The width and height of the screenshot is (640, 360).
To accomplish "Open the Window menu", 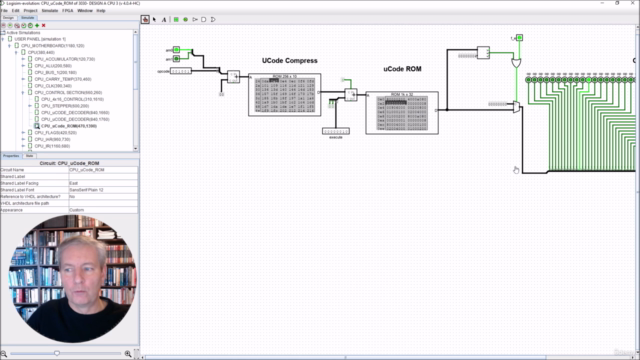I will pyautogui.click(x=85, y=11).
